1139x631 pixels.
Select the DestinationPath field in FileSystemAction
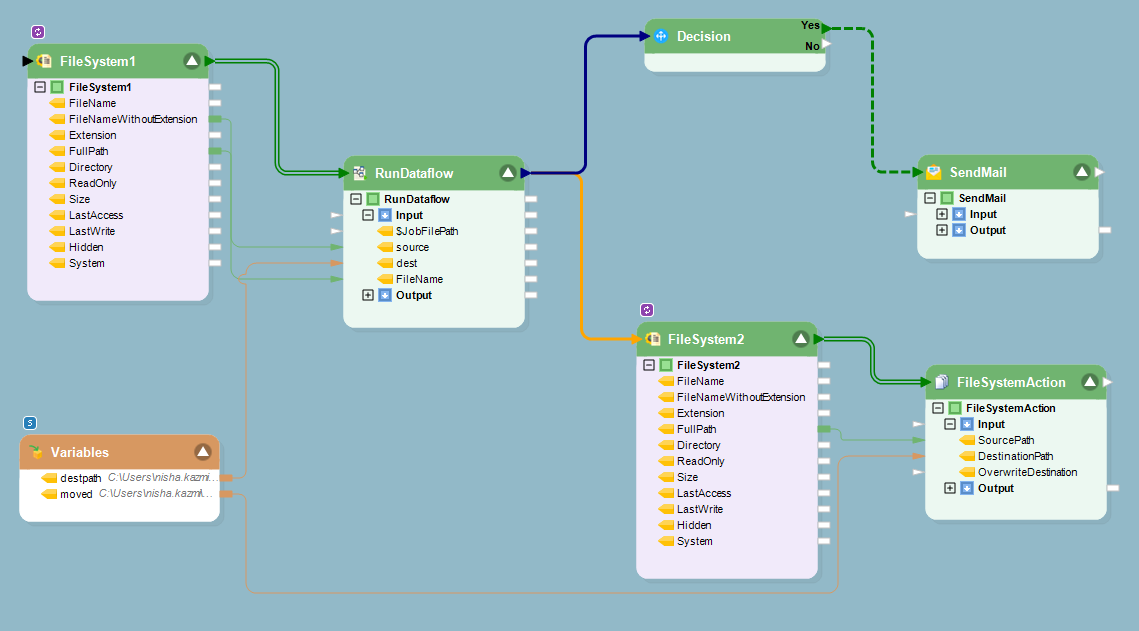[x=1015, y=456]
